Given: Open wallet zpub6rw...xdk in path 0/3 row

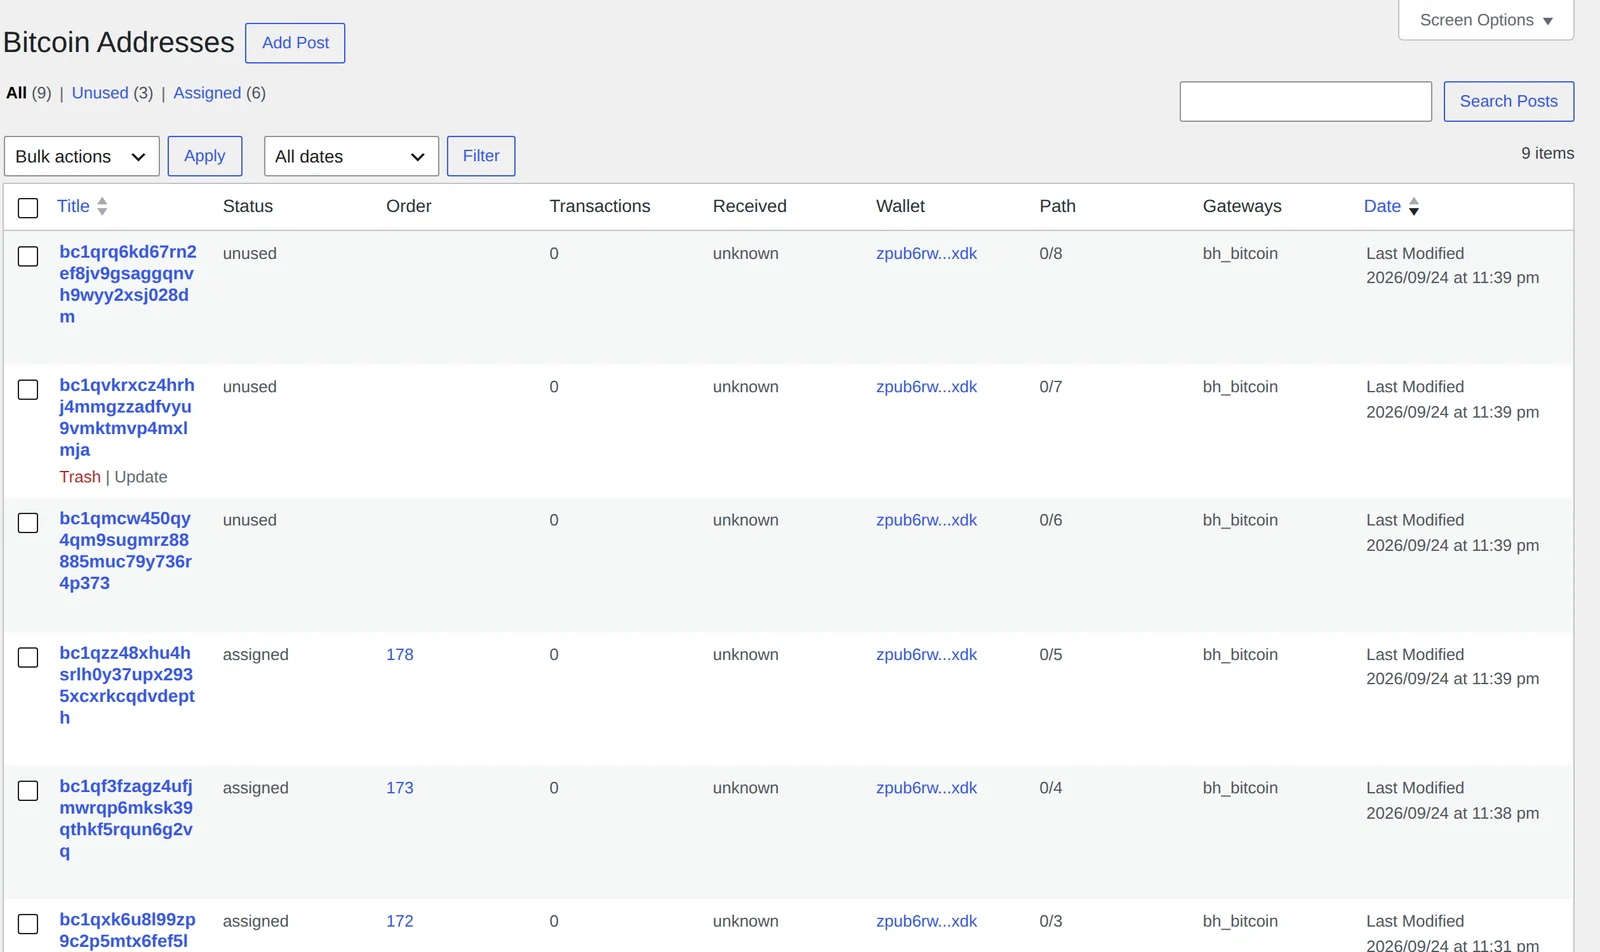Looking at the screenshot, I should tap(926, 921).
